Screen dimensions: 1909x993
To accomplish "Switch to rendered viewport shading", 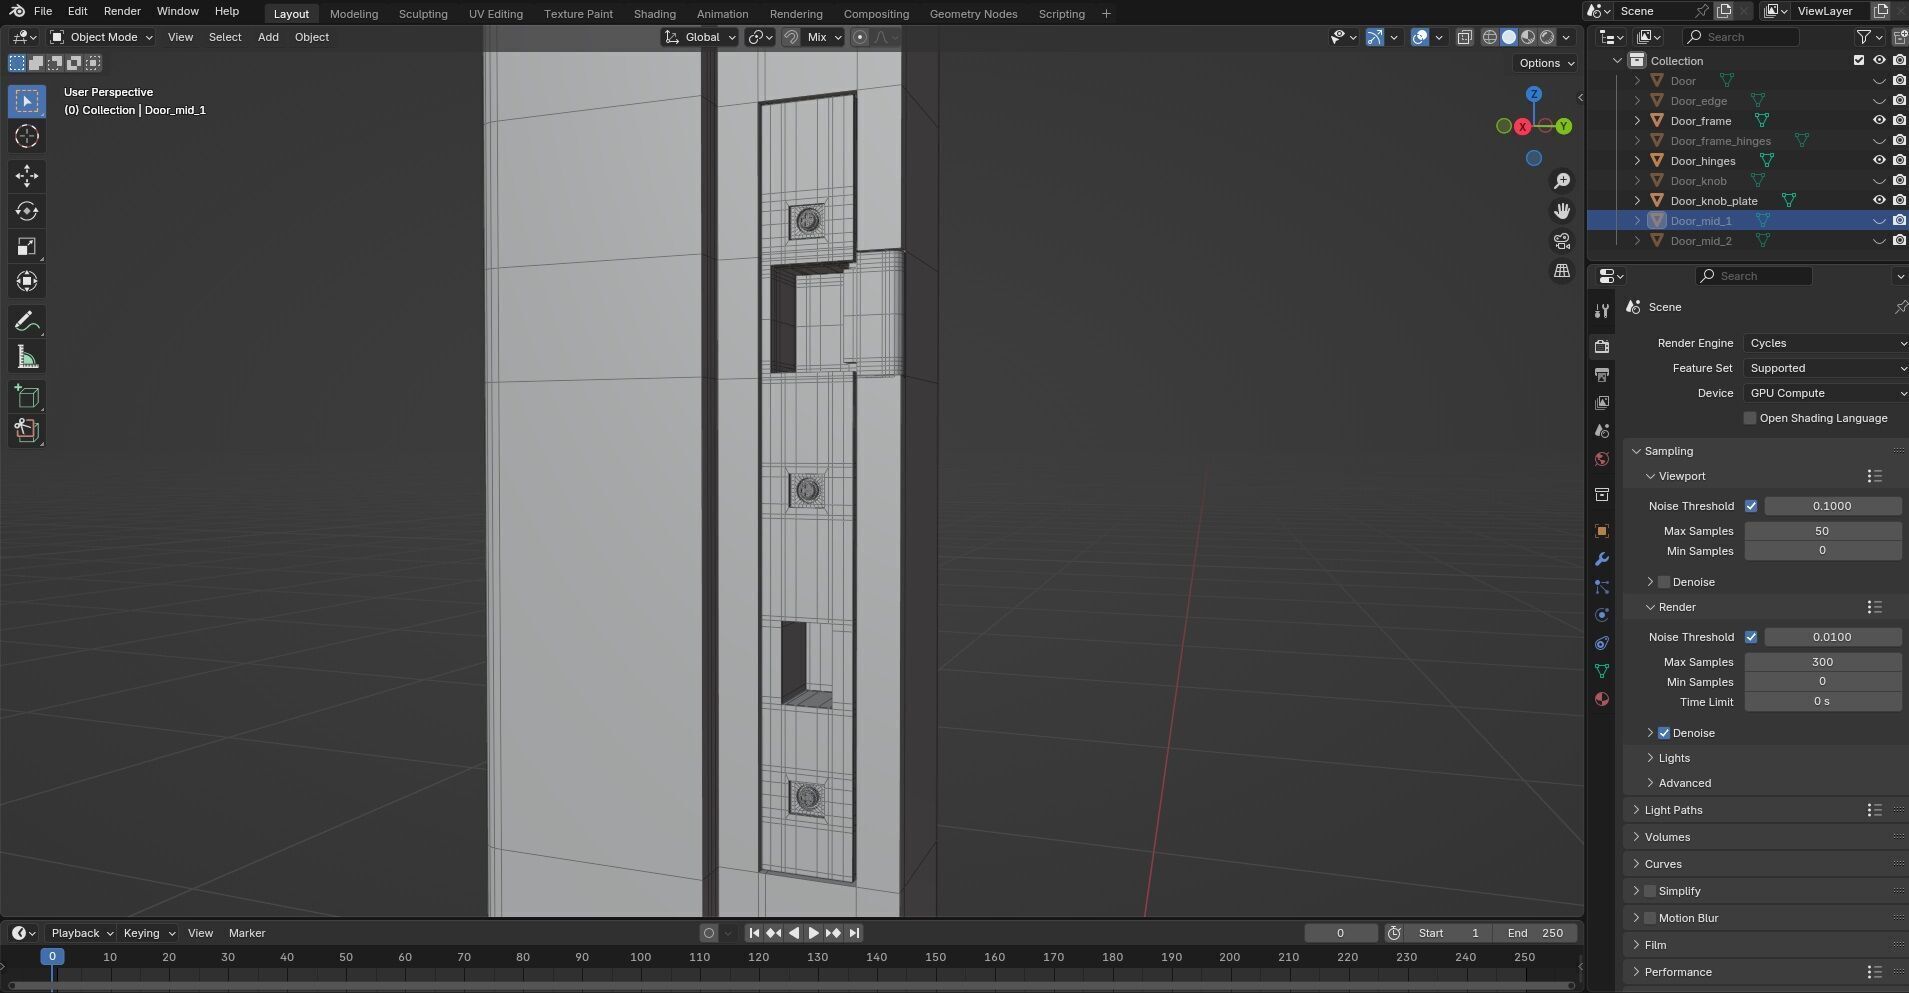I will [x=1547, y=37].
